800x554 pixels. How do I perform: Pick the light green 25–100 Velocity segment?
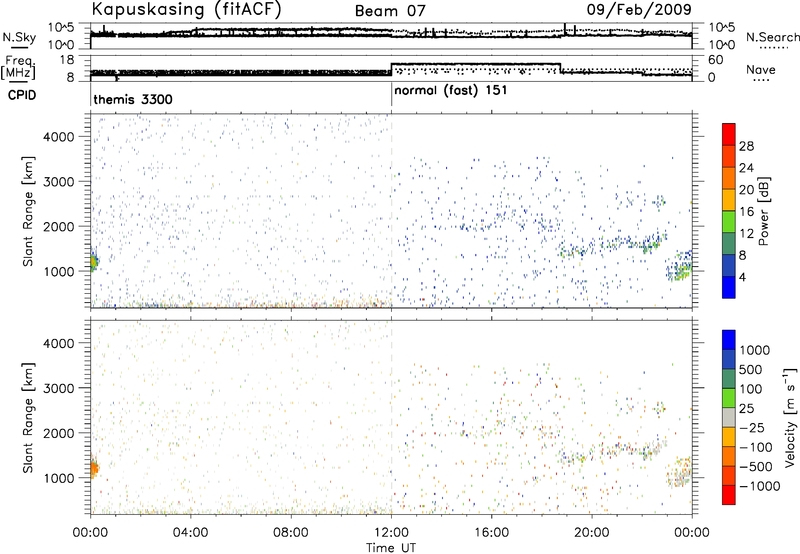729,398
